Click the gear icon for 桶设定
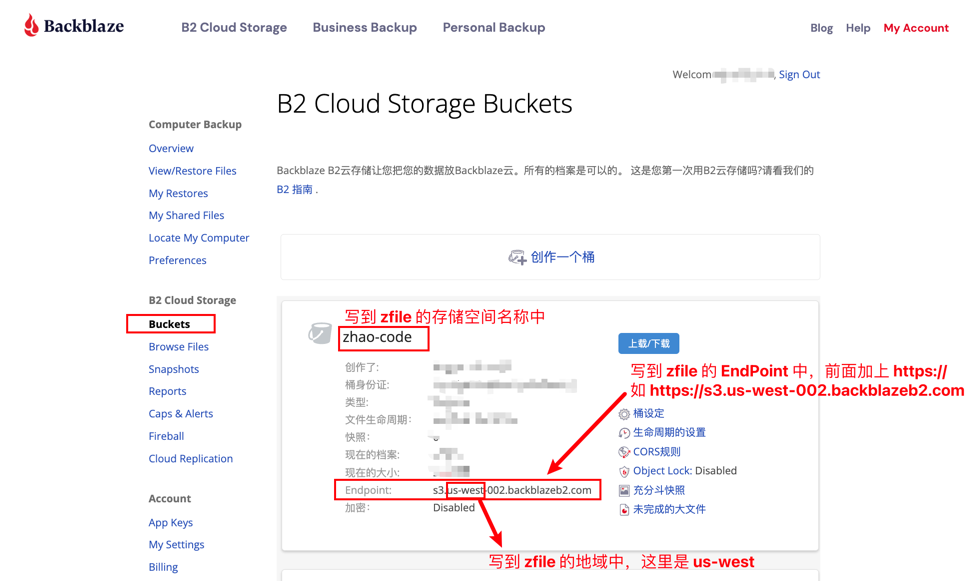 point(624,414)
